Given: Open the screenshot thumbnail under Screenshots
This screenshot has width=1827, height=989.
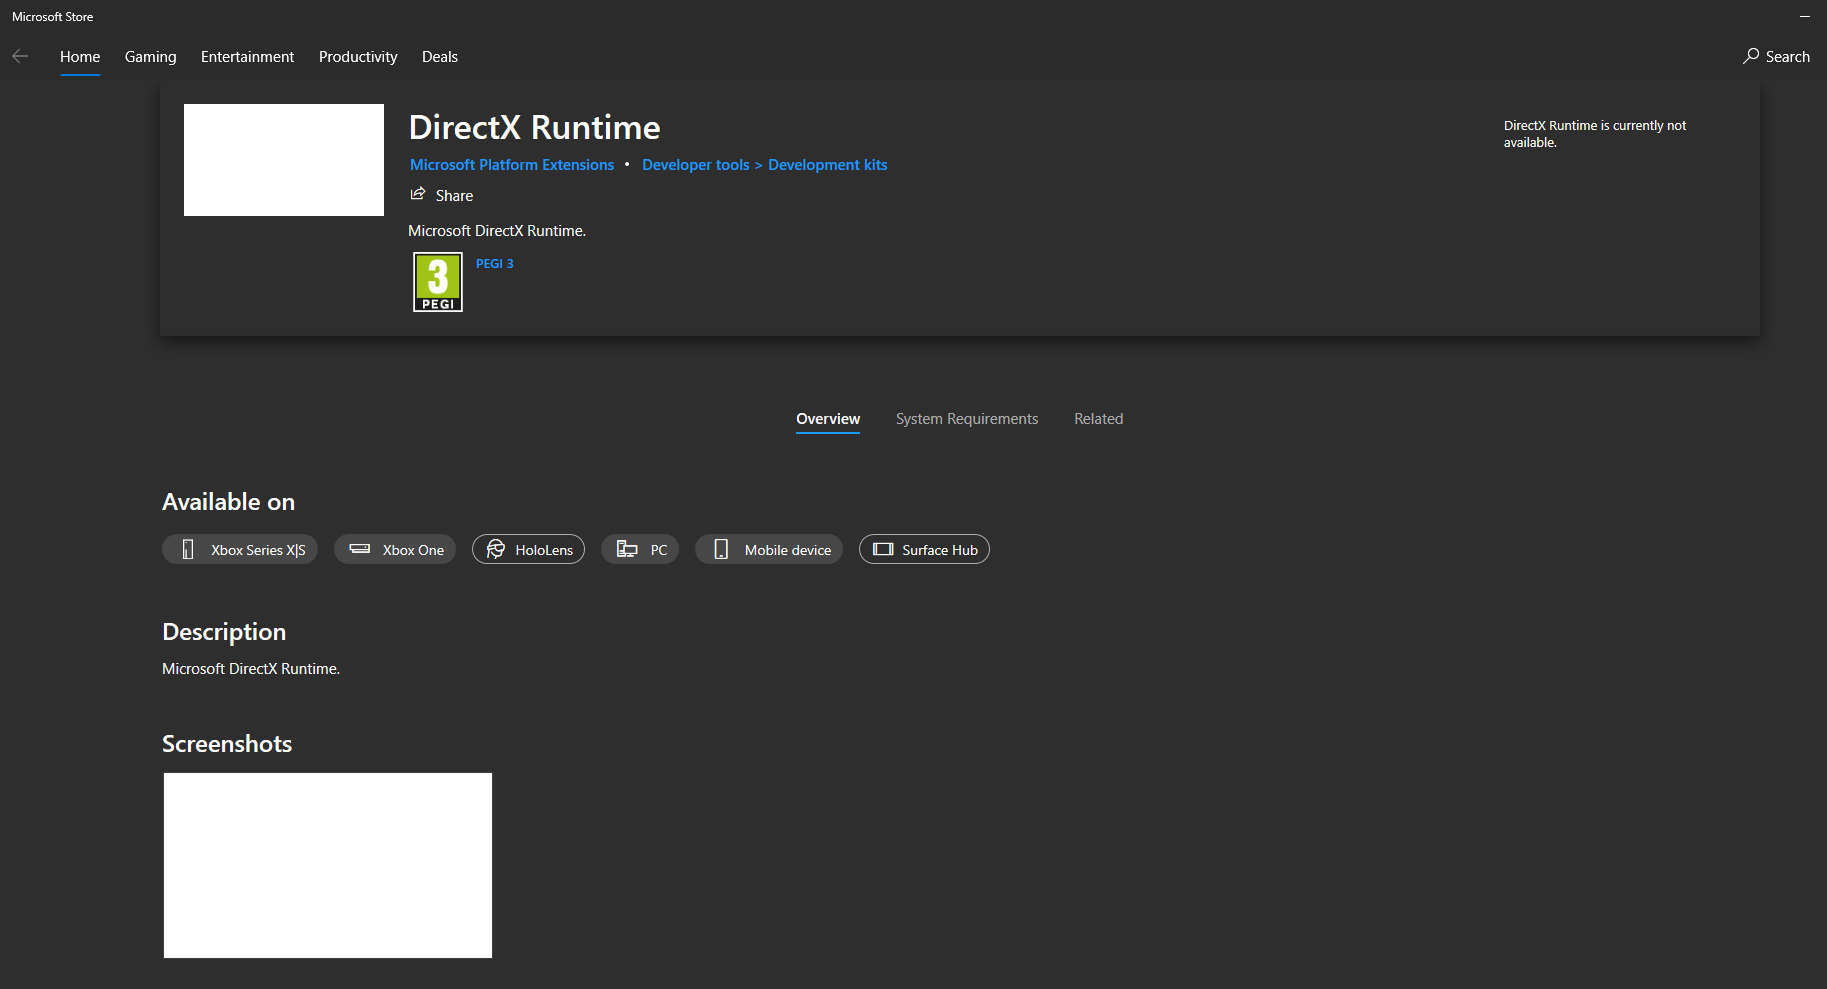Looking at the screenshot, I should coord(328,865).
